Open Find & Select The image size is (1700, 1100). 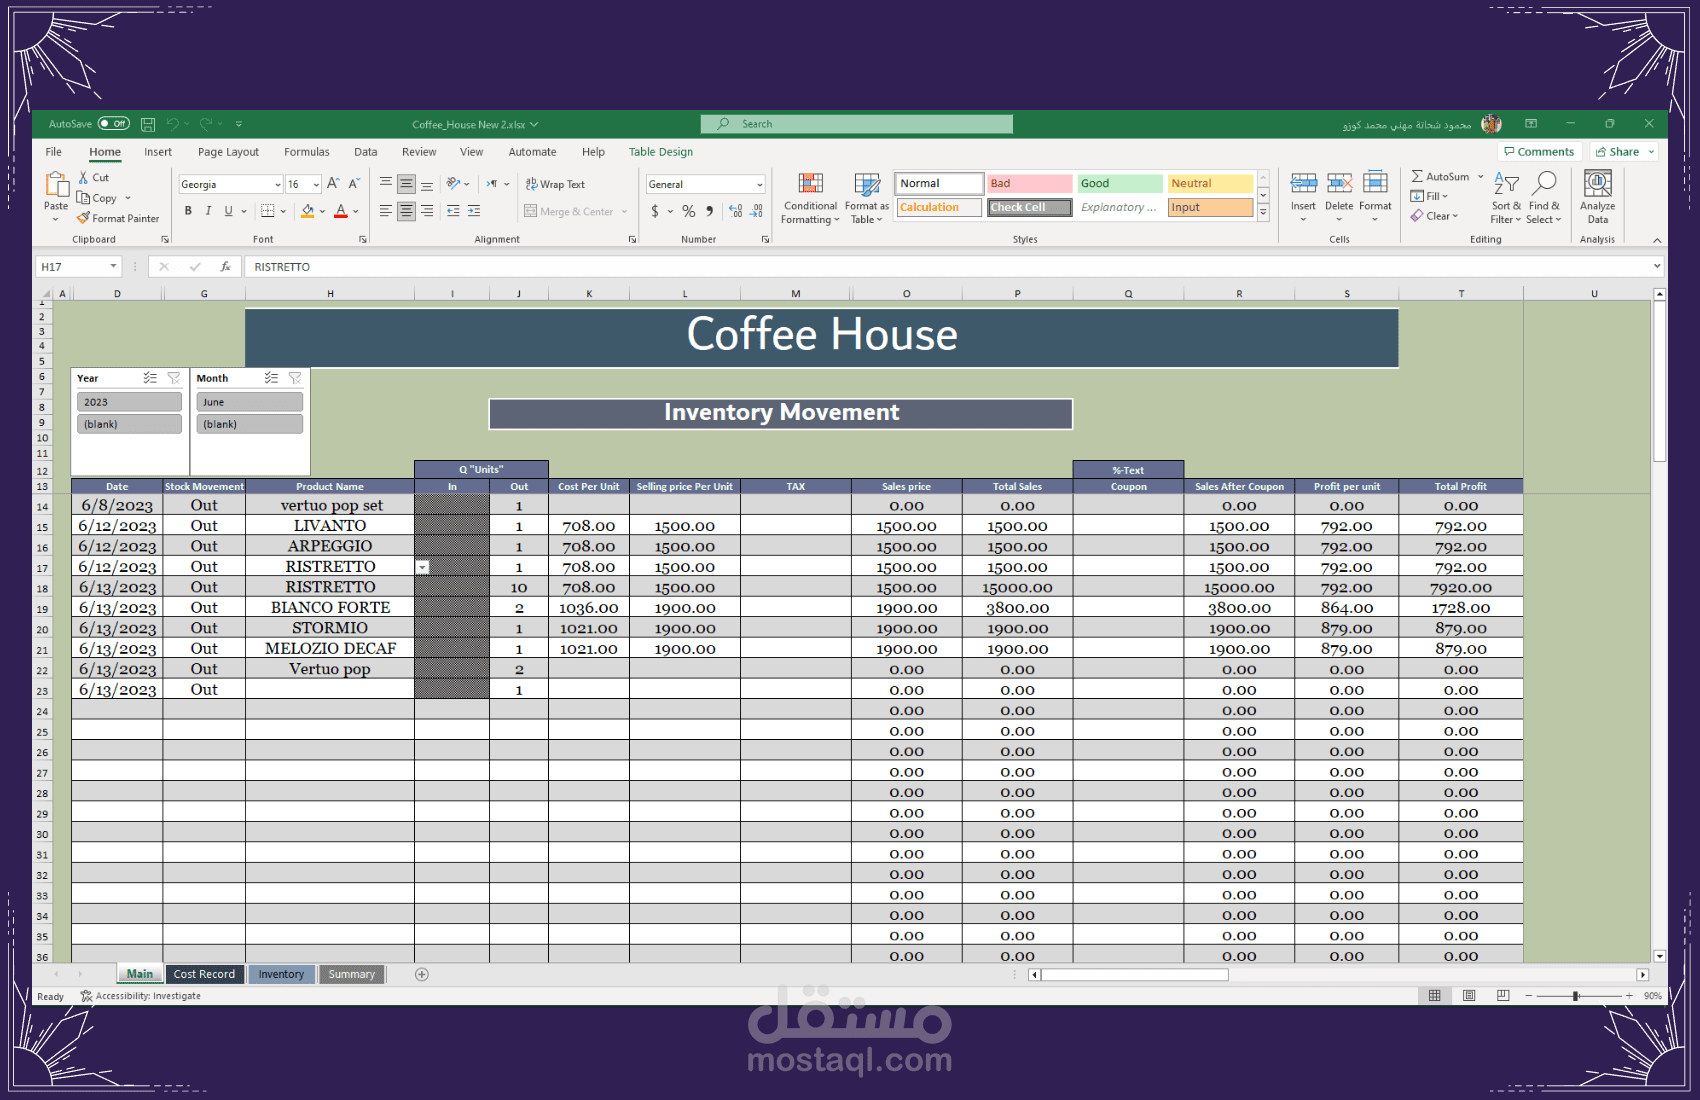click(x=1544, y=198)
